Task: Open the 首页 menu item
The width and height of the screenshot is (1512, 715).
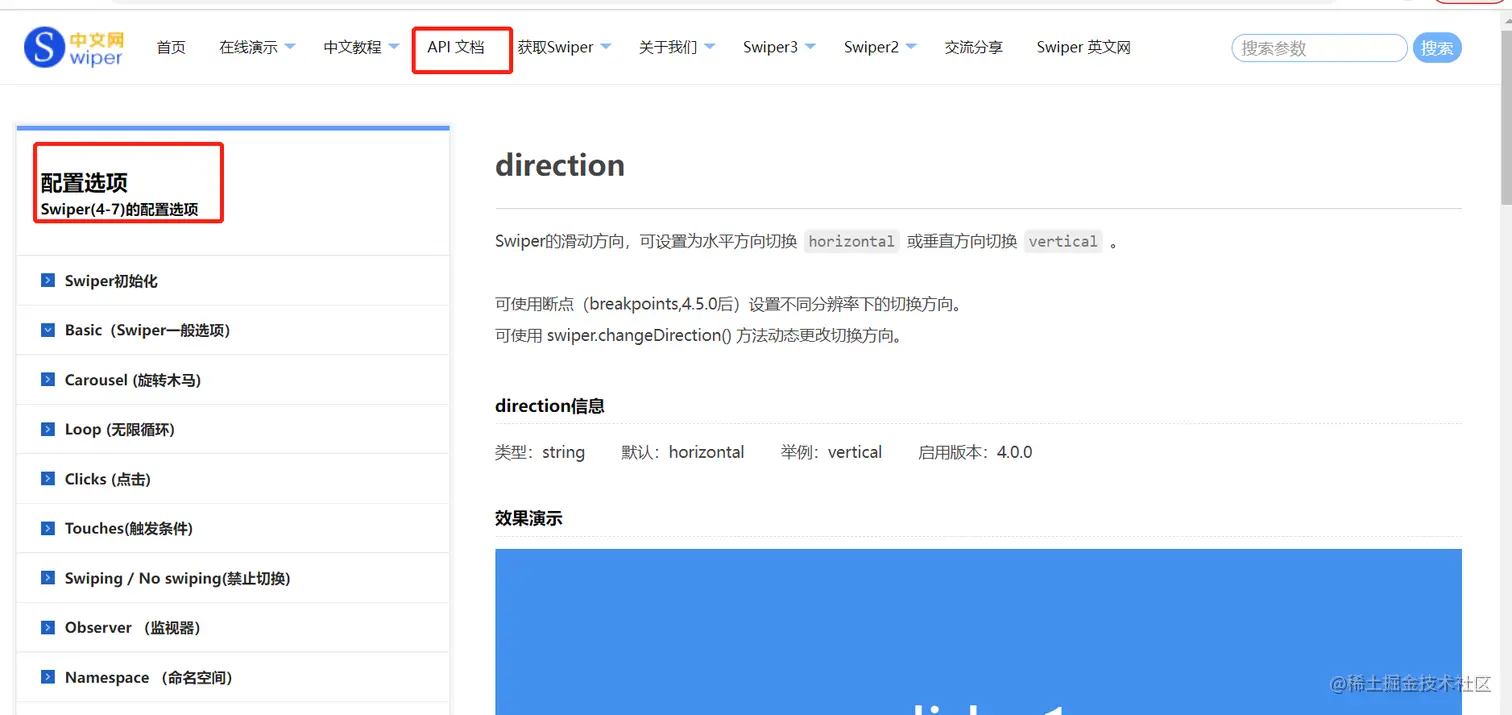Action: pyautogui.click(x=171, y=47)
